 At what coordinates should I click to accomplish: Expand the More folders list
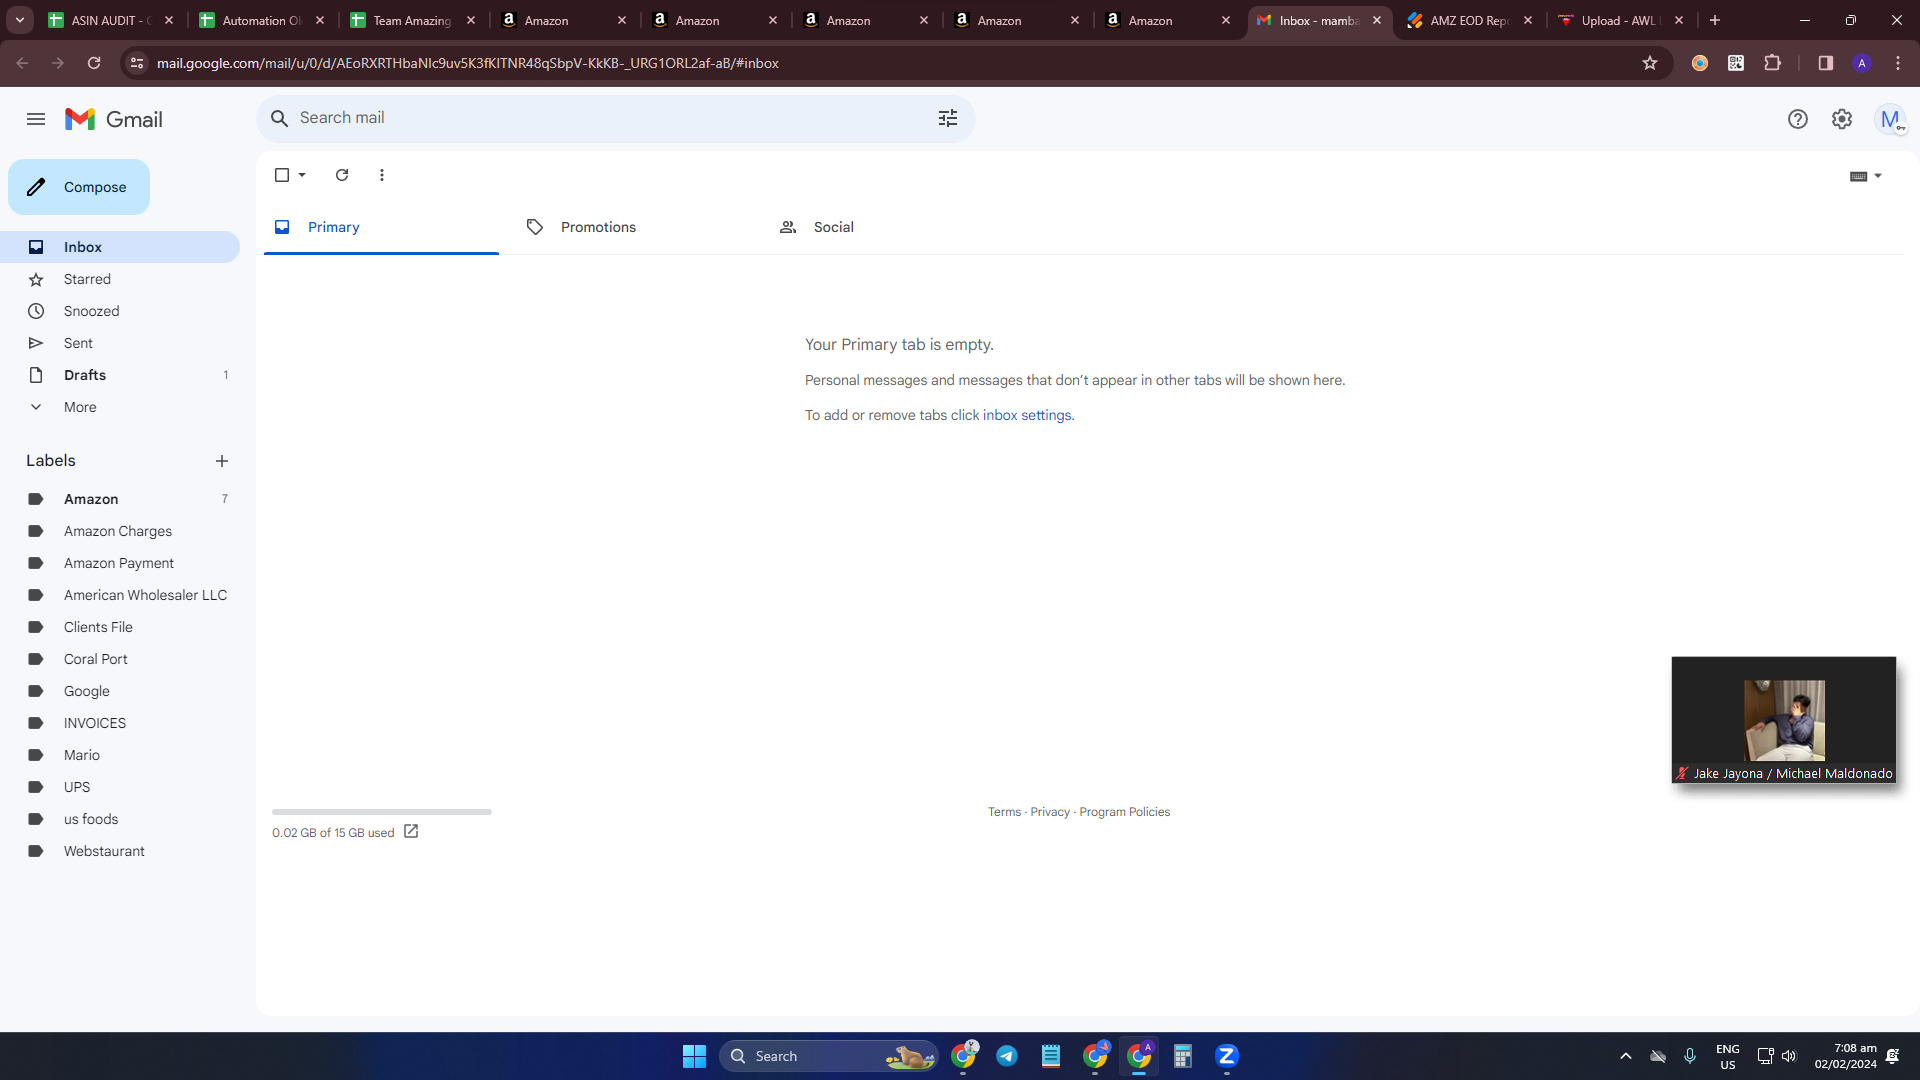(x=120, y=407)
